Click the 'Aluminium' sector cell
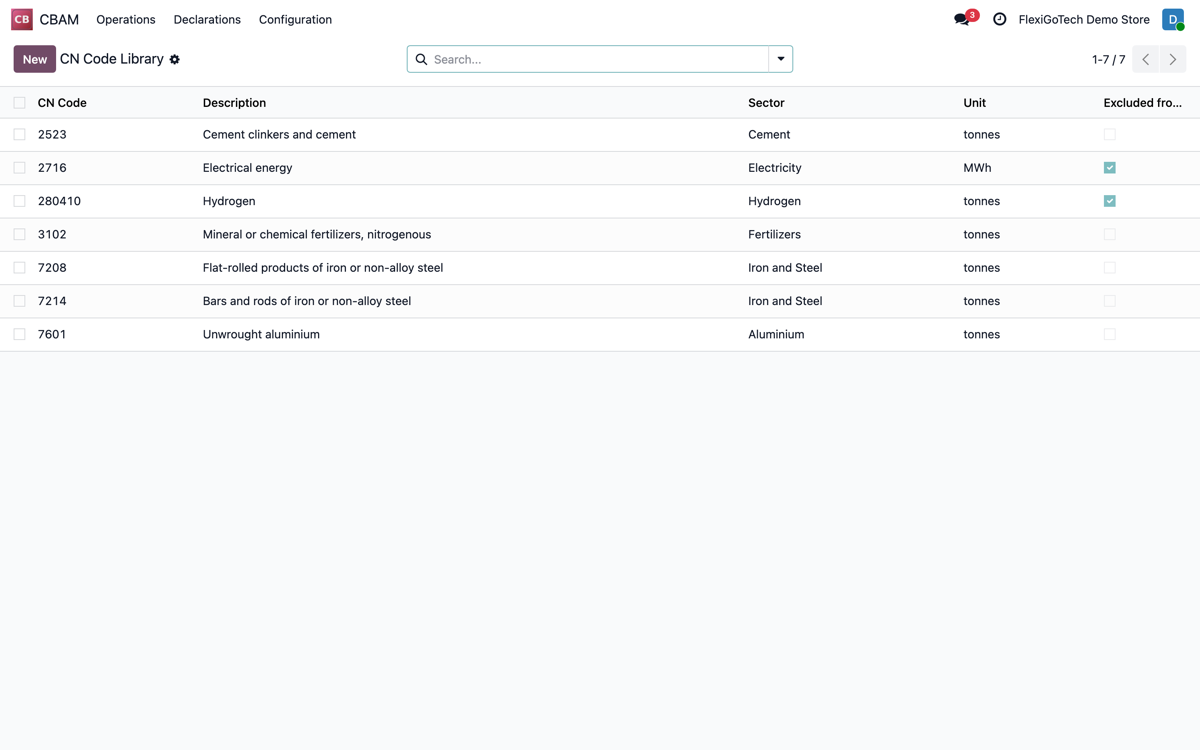Viewport: 1200px width, 750px height. click(776, 334)
